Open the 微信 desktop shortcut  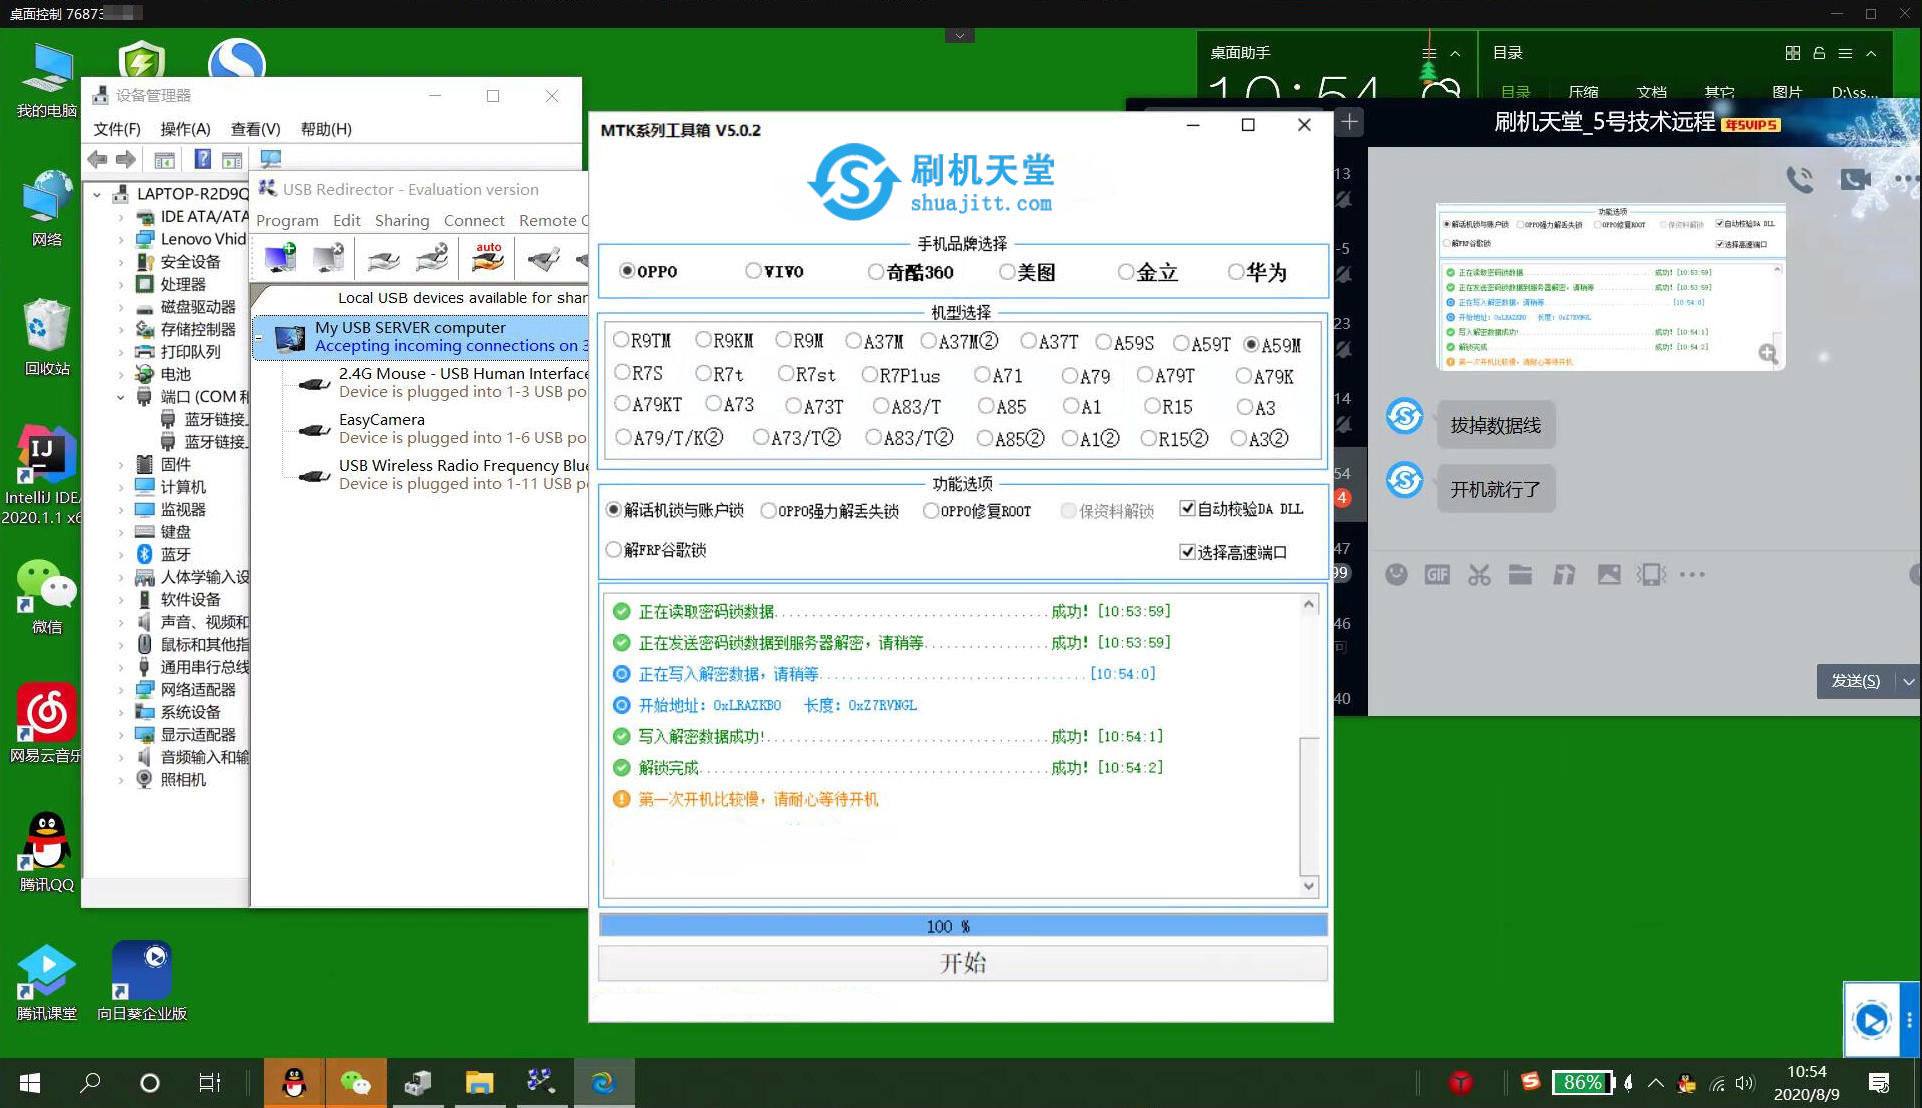[x=46, y=597]
